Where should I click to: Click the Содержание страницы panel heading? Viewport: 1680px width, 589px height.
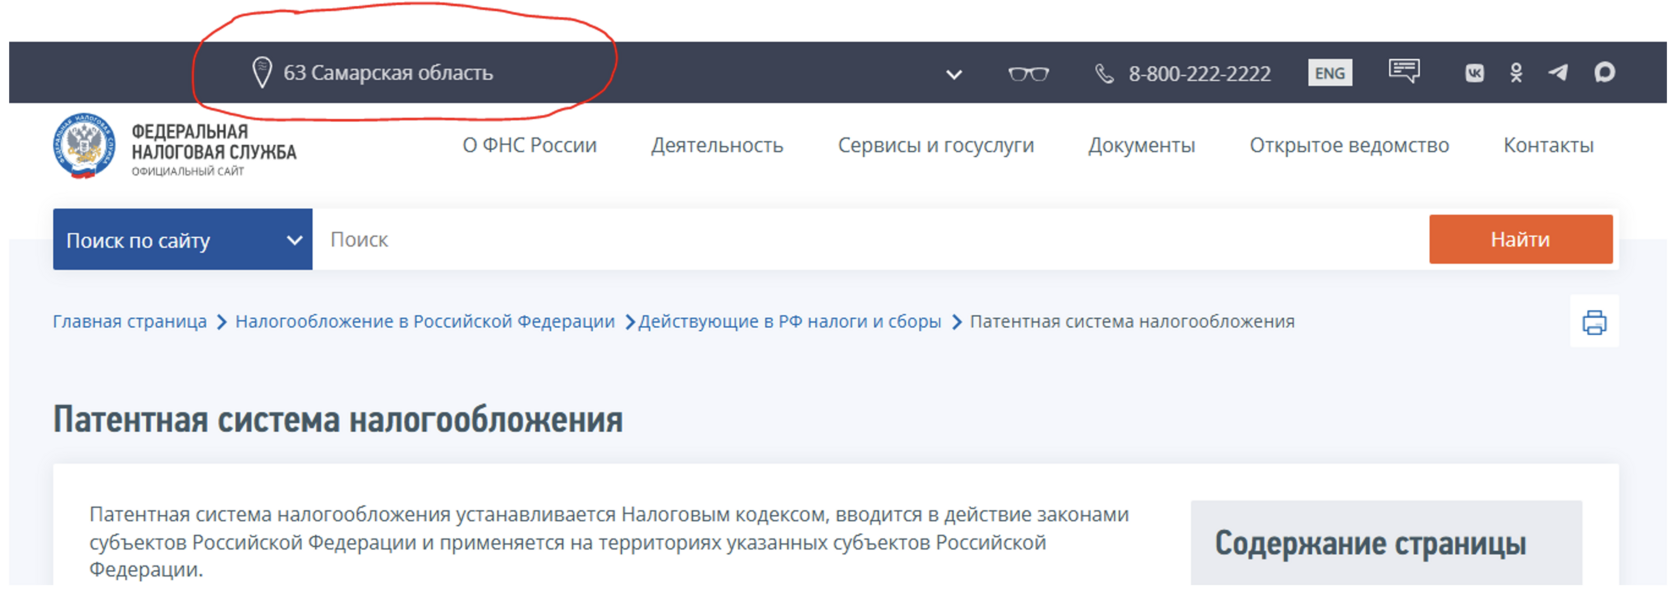coord(1370,544)
